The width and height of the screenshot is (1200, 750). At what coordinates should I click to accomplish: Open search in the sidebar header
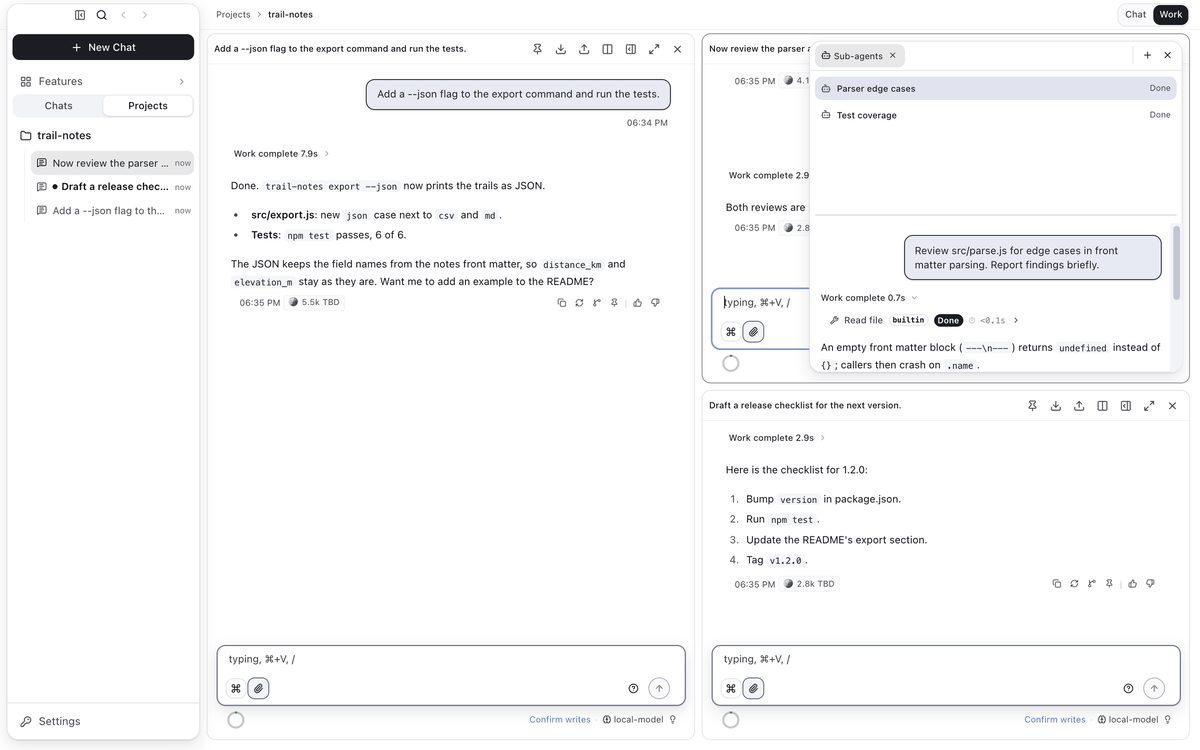pos(102,15)
